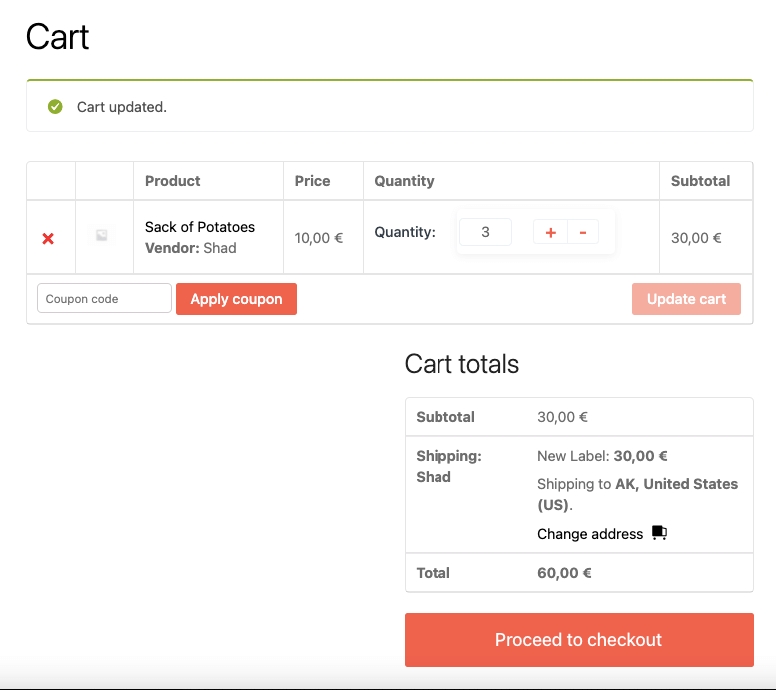Click the 'Quantity:' label in product row
776x690 pixels.
tap(405, 232)
